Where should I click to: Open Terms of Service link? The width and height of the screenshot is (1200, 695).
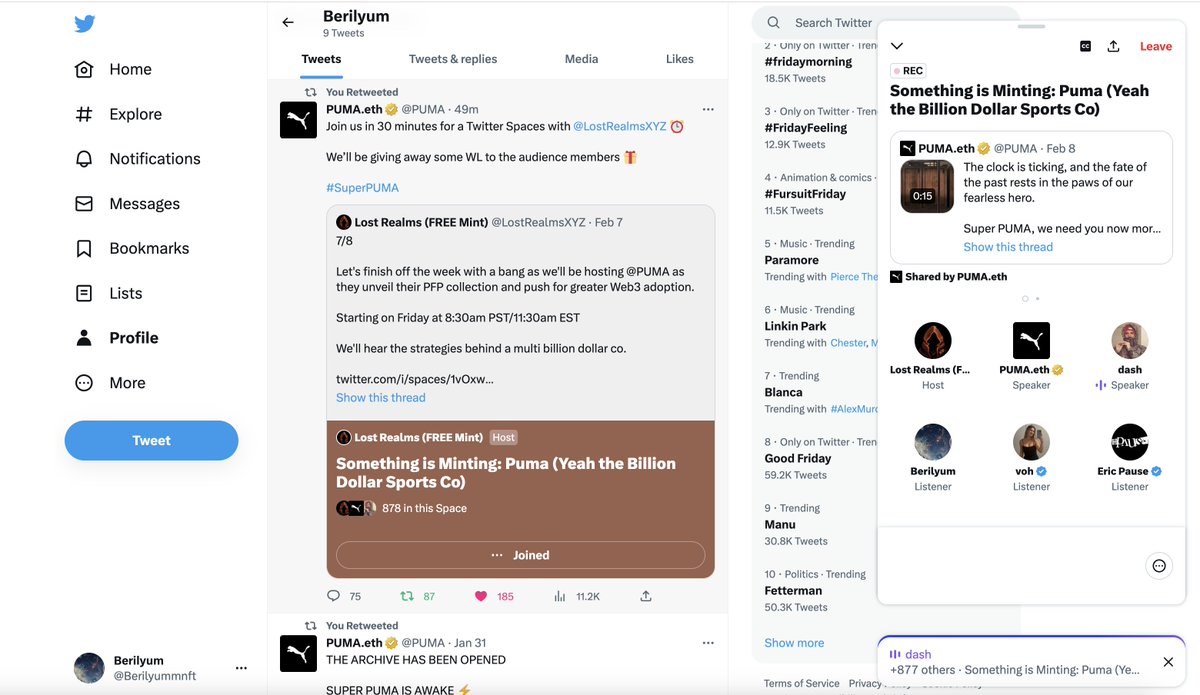click(x=802, y=684)
